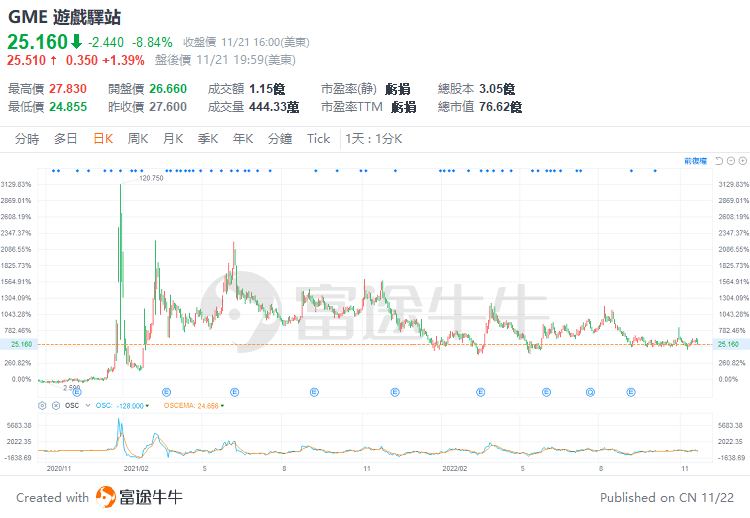Zoom in the chart with plus icon

point(743,161)
